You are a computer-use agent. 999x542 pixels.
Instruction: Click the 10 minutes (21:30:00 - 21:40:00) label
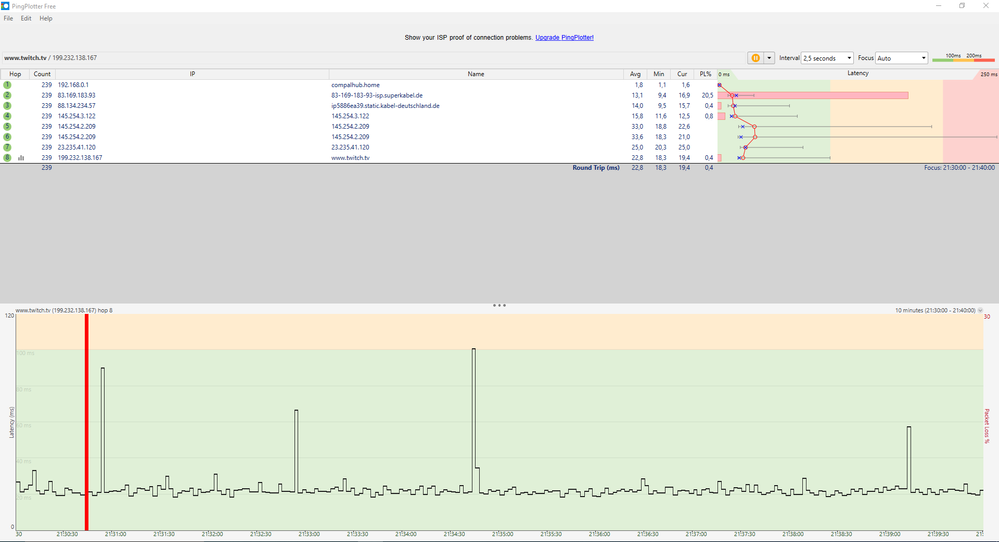click(x=935, y=310)
